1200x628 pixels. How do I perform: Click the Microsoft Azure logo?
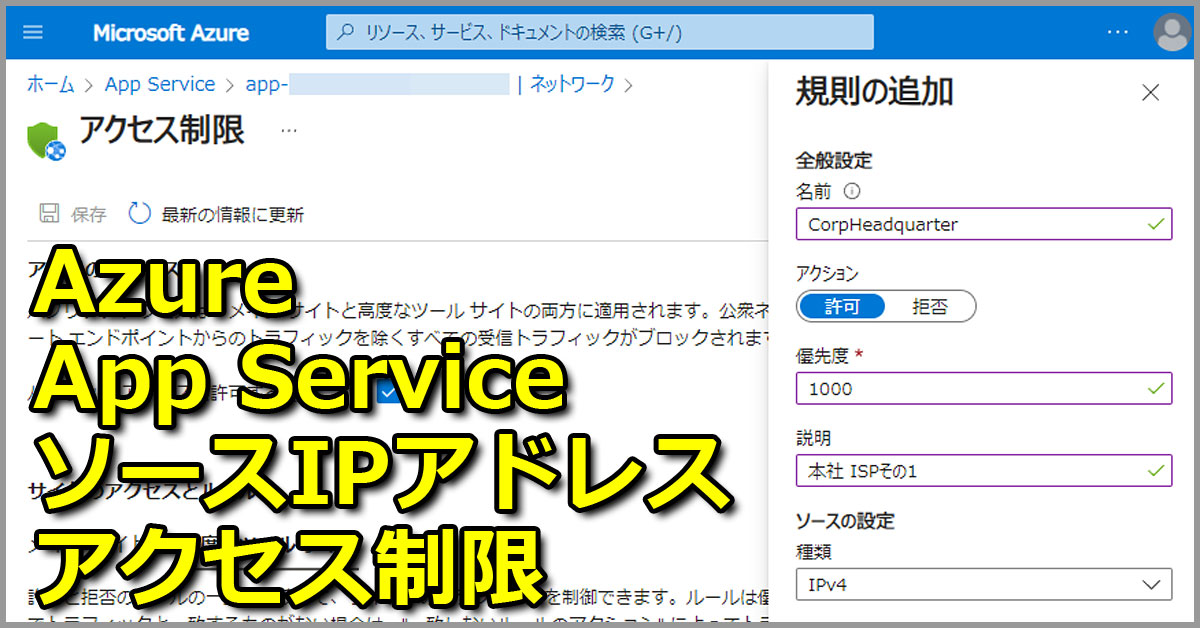click(x=170, y=31)
